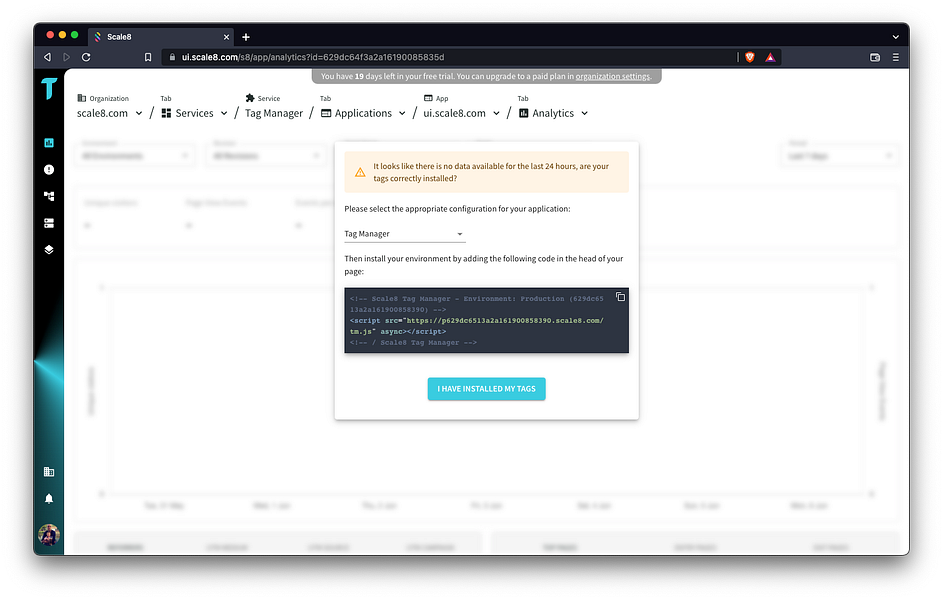Open Brave Rewards triangle icon
Screen dimensions: 943x600
770,57
